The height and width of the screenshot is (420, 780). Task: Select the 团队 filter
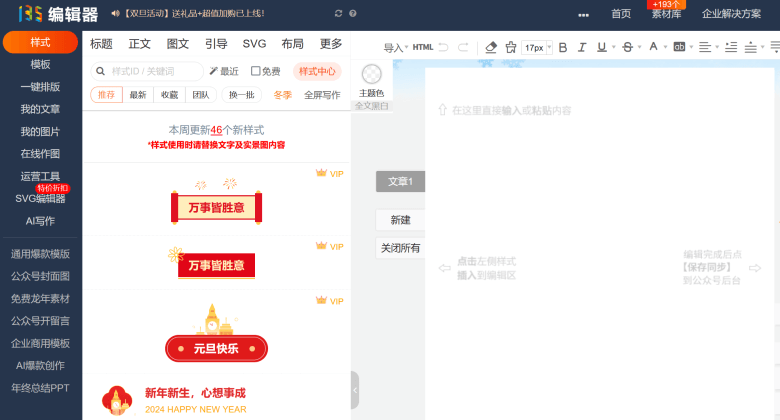click(x=200, y=95)
